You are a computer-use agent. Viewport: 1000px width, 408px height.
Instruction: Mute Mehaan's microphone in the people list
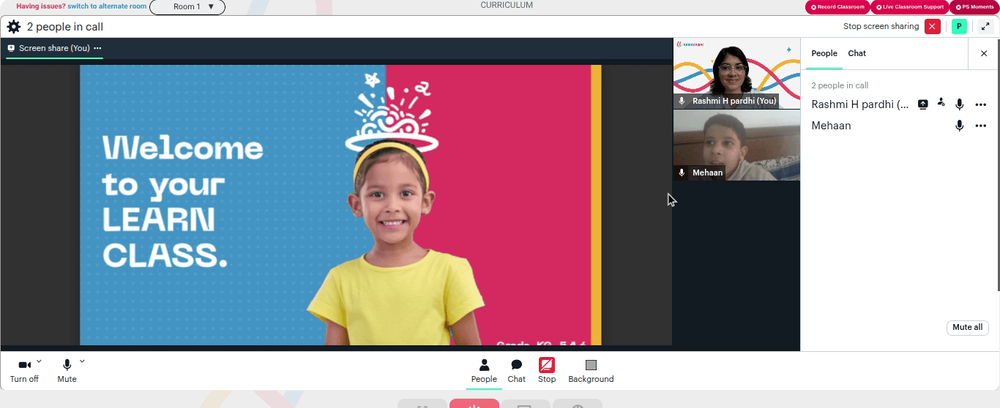point(959,126)
